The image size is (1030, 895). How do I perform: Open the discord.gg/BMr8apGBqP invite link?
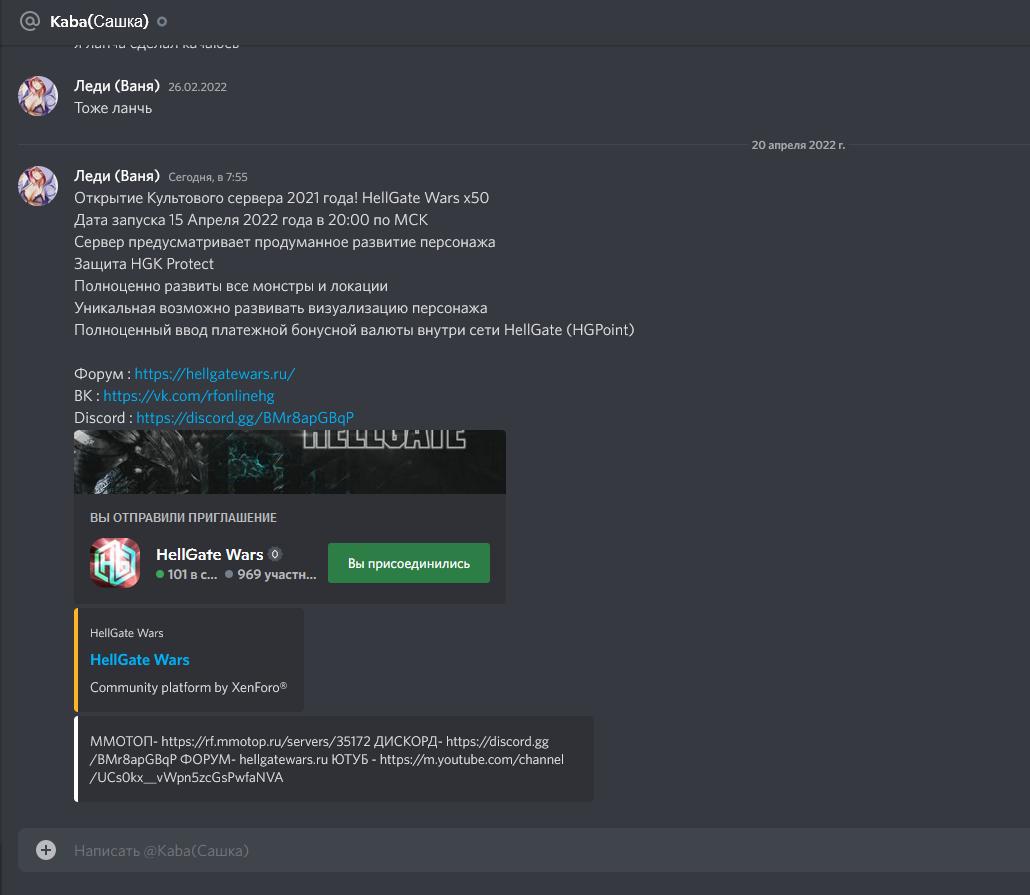[245, 418]
